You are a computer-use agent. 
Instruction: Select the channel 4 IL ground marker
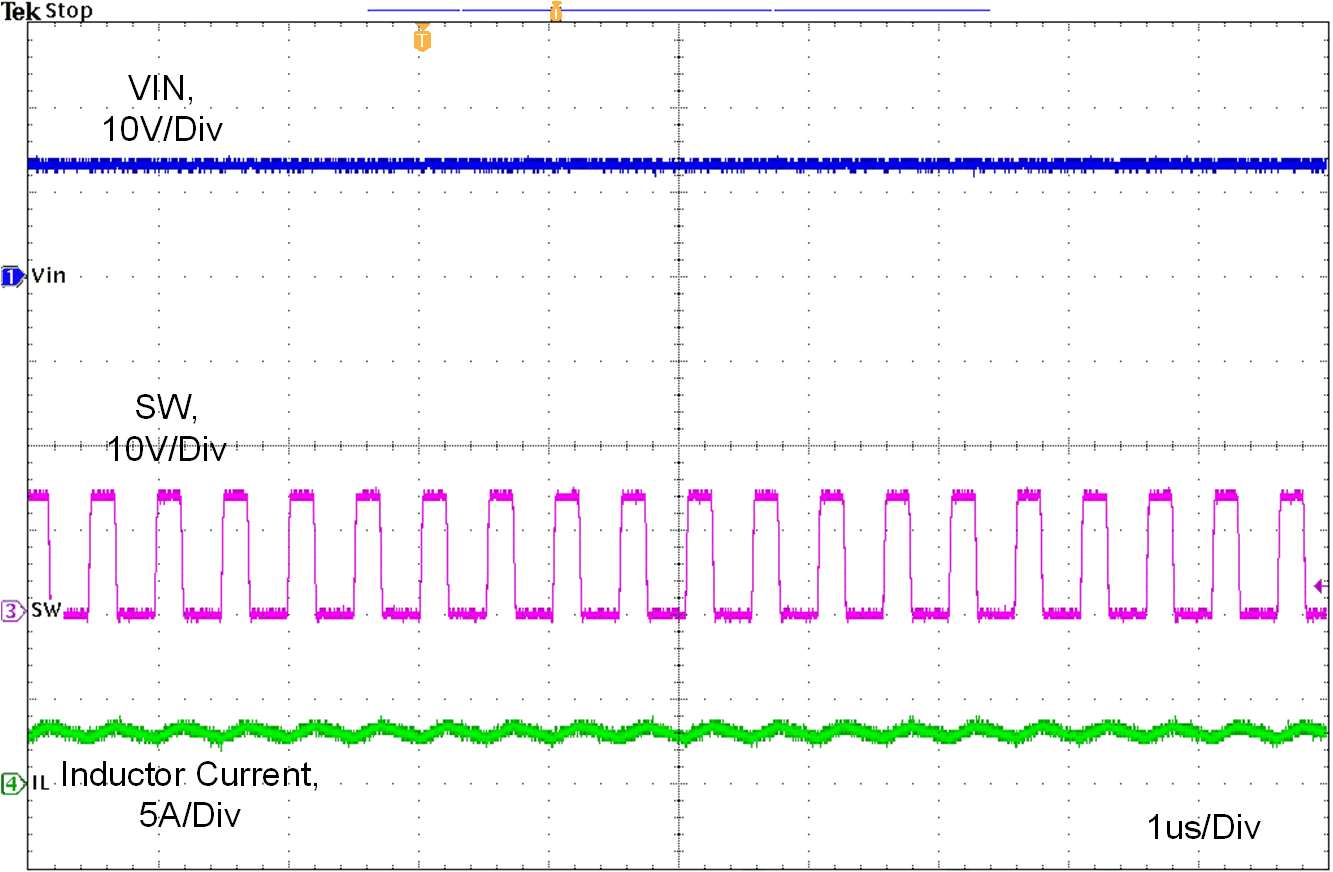(x=8, y=785)
